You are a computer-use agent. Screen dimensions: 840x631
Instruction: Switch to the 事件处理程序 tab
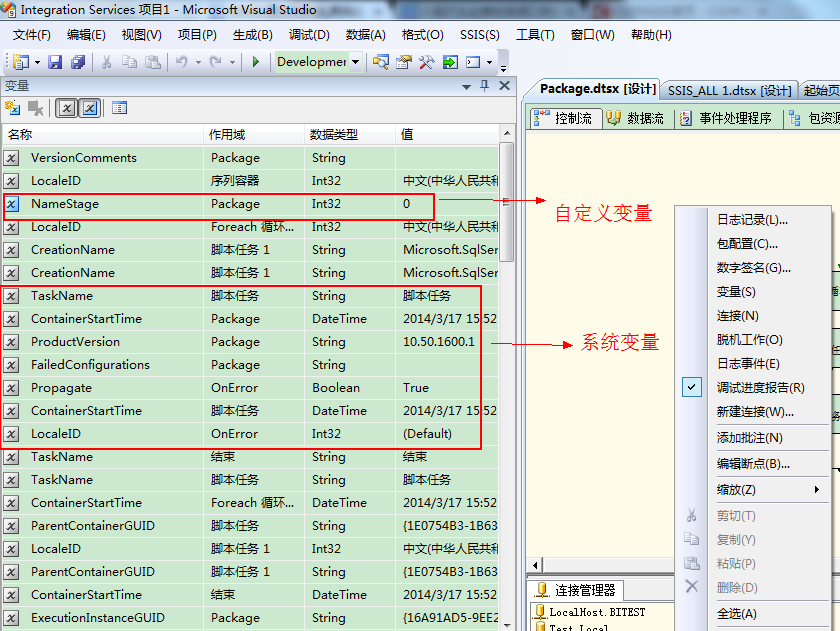click(x=726, y=118)
